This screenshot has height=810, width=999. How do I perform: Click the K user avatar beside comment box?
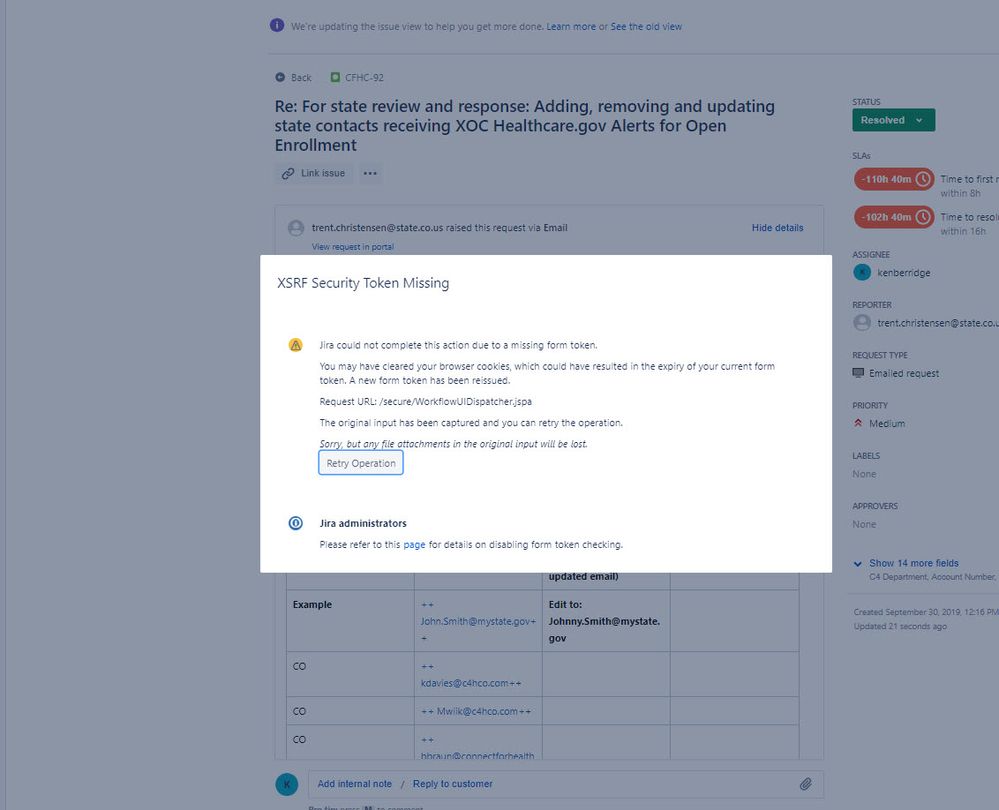[x=287, y=784]
